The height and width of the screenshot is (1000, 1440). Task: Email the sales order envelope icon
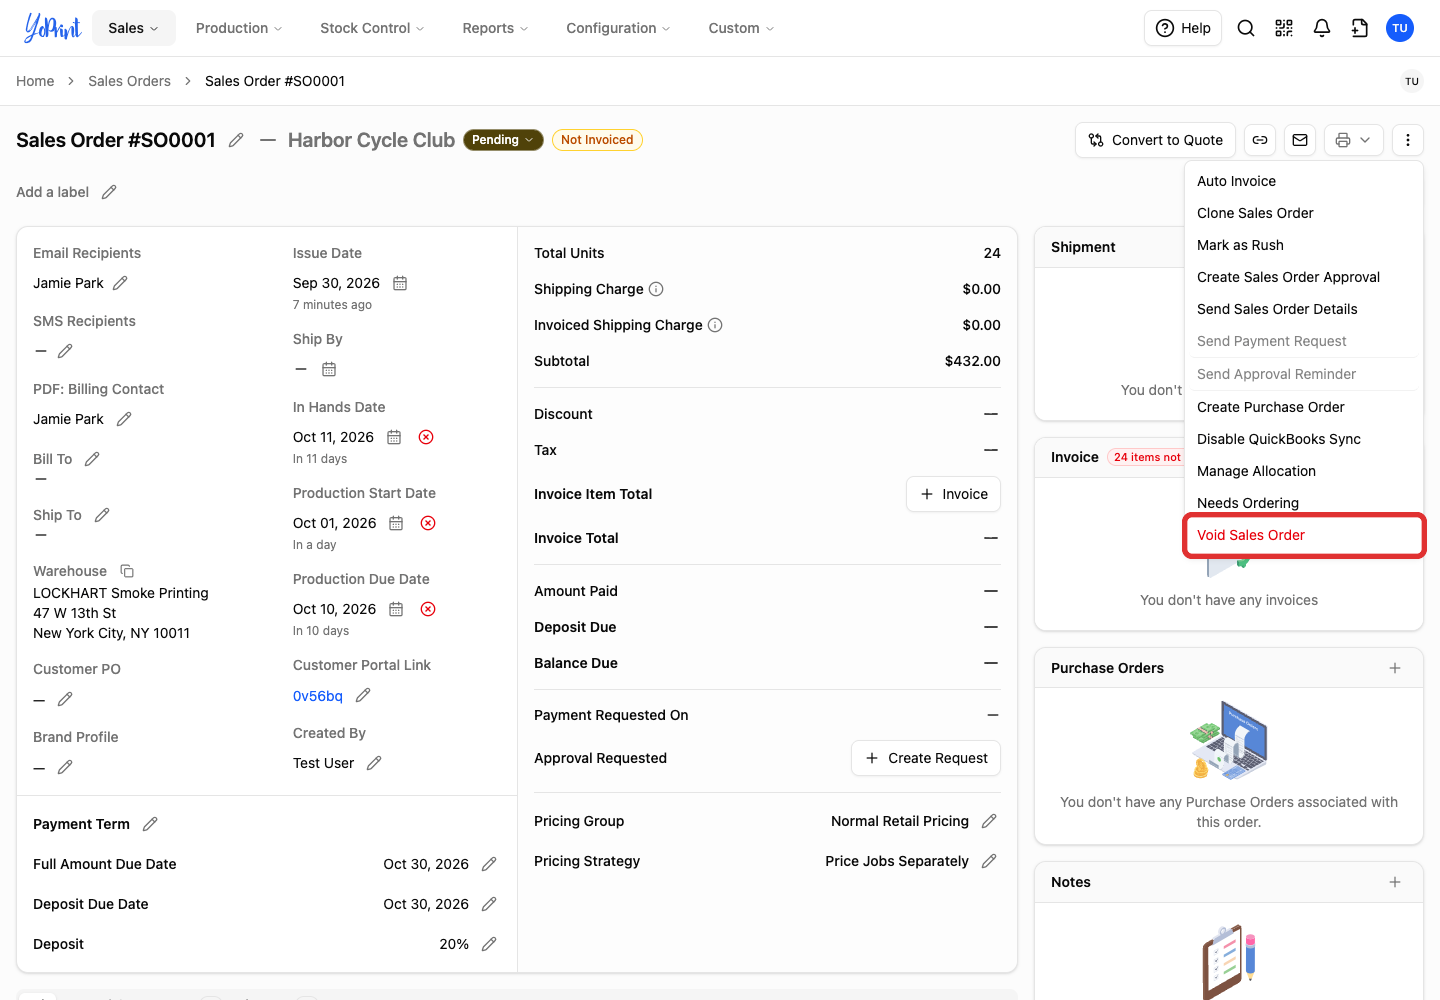pyautogui.click(x=1300, y=140)
